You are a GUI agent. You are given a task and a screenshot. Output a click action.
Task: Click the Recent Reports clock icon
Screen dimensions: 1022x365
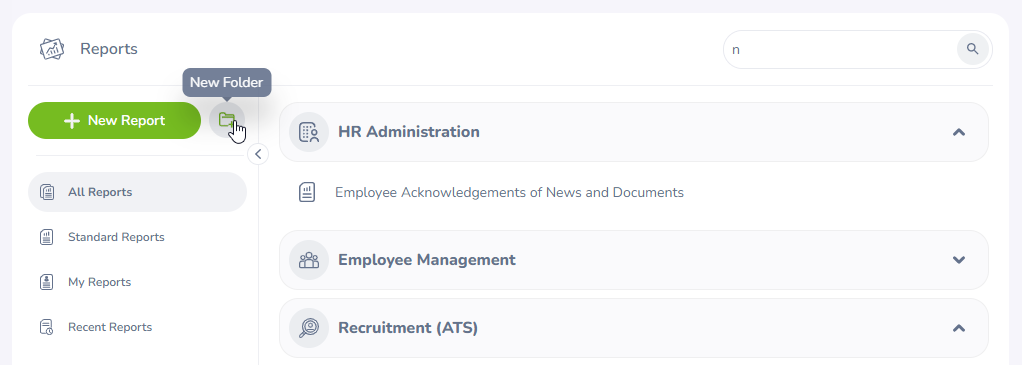point(46,327)
